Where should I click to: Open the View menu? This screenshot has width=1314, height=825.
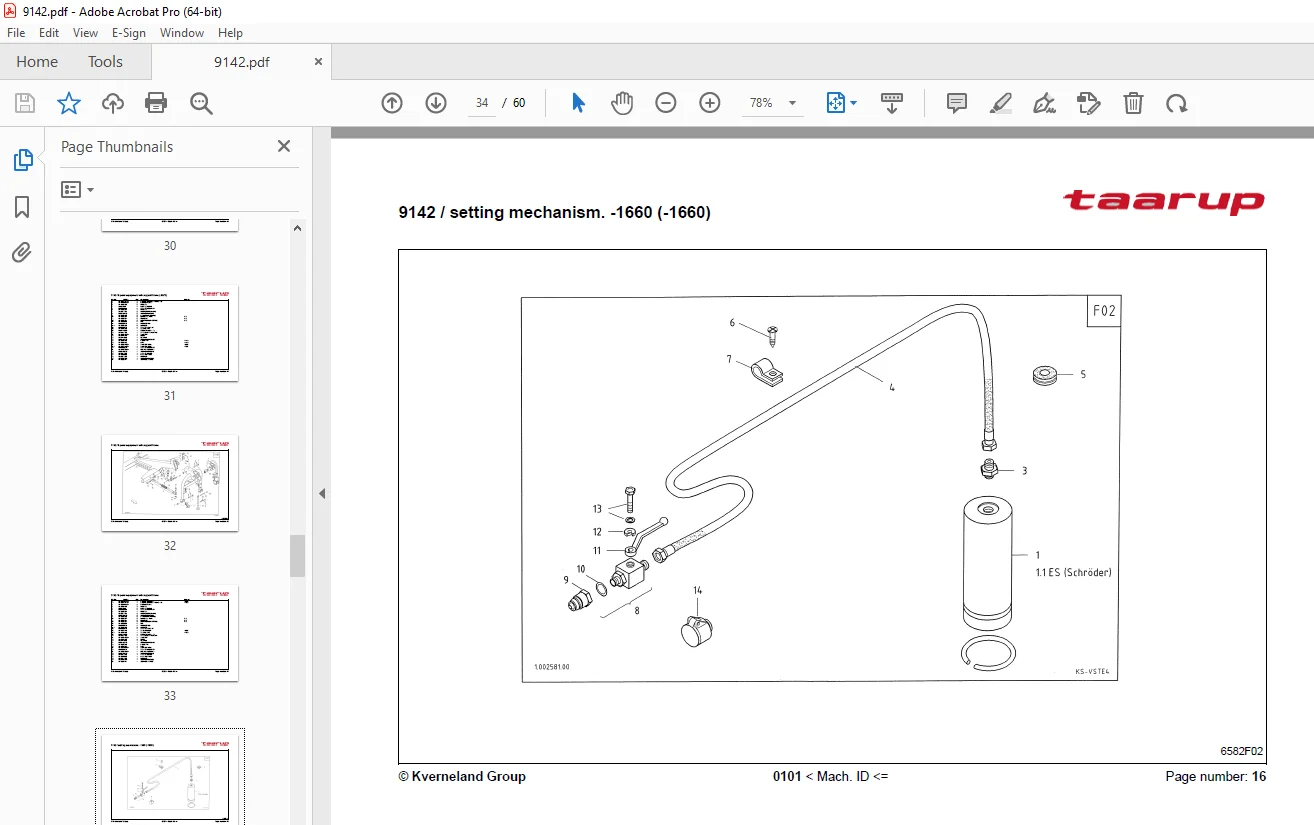pos(85,33)
